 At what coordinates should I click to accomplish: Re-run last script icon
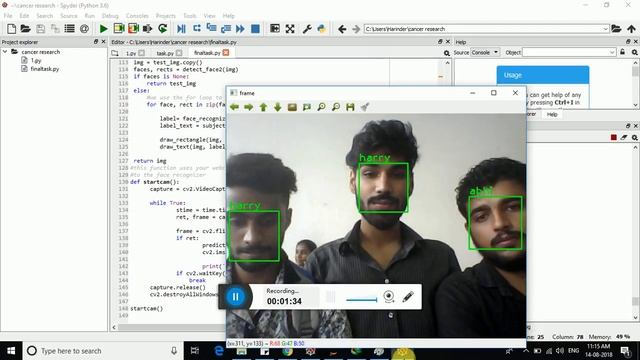(x=162, y=29)
